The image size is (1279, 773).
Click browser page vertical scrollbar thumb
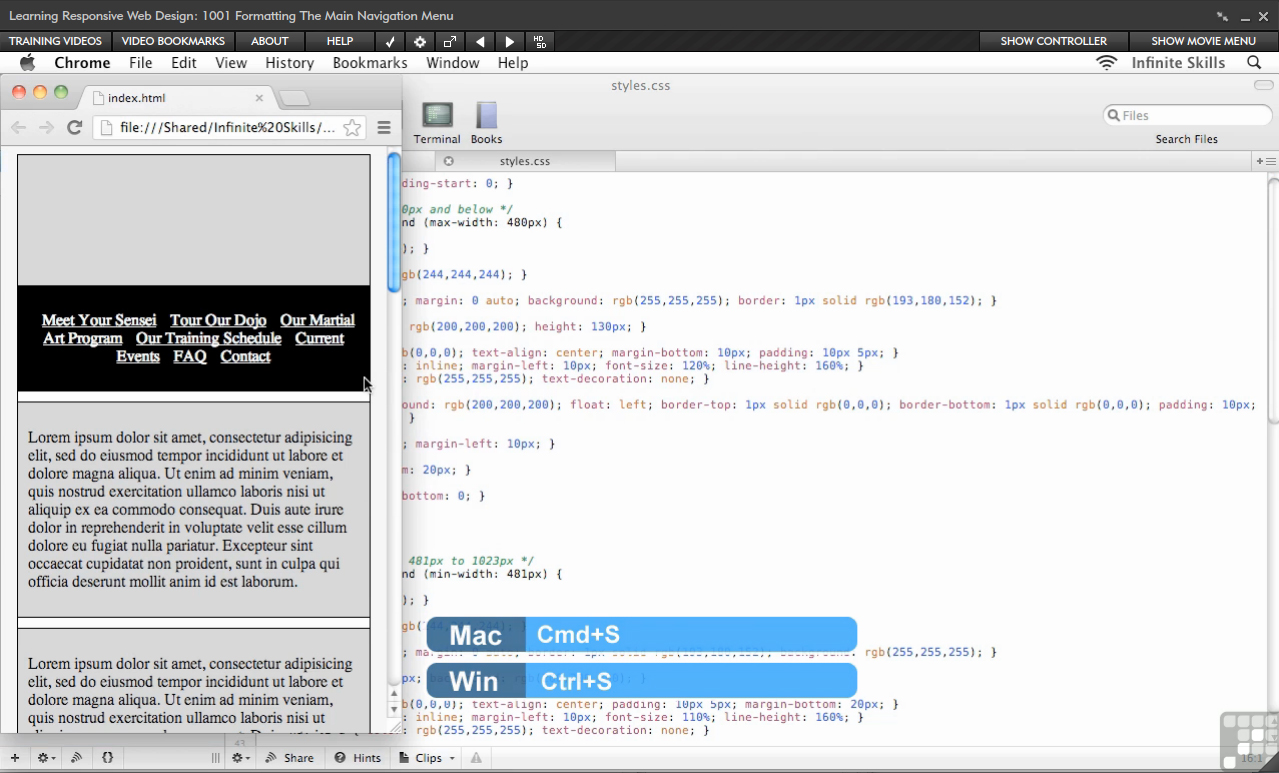(x=394, y=221)
